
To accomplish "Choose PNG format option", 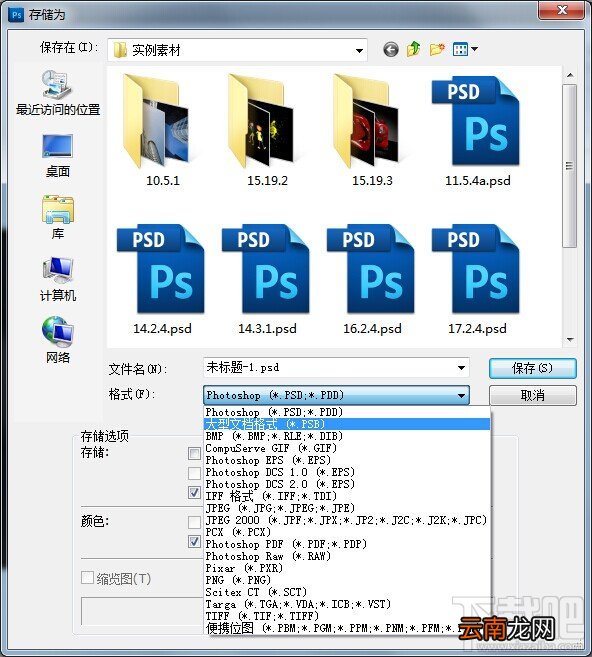I will [347, 580].
